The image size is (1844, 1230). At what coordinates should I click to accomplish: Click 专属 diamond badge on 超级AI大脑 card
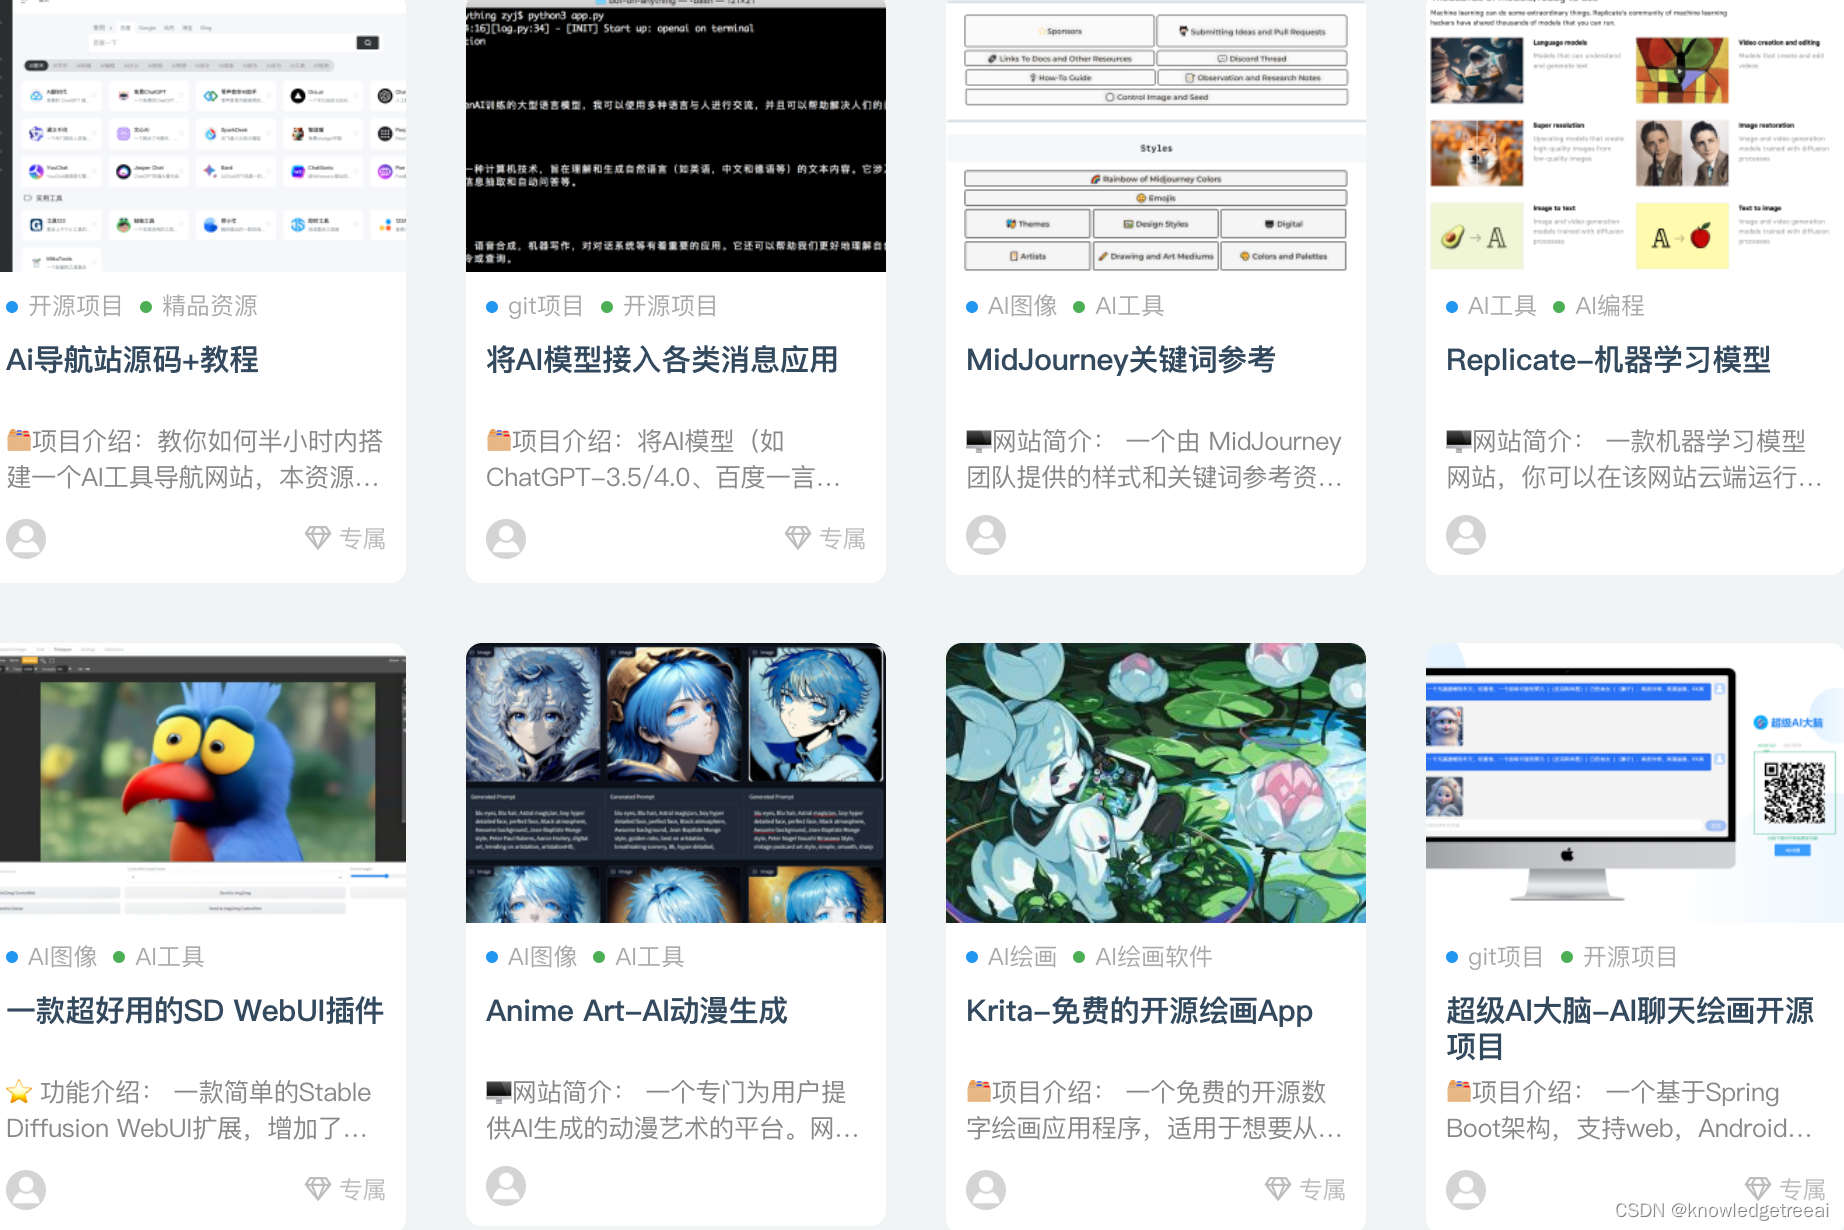tap(1785, 1188)
